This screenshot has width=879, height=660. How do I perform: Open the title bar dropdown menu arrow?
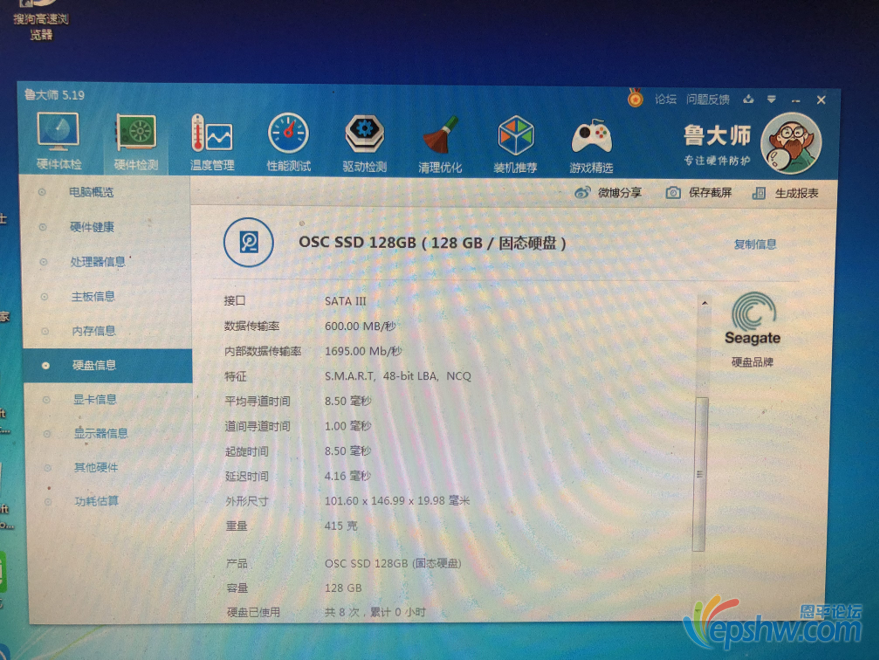(772, 99)
